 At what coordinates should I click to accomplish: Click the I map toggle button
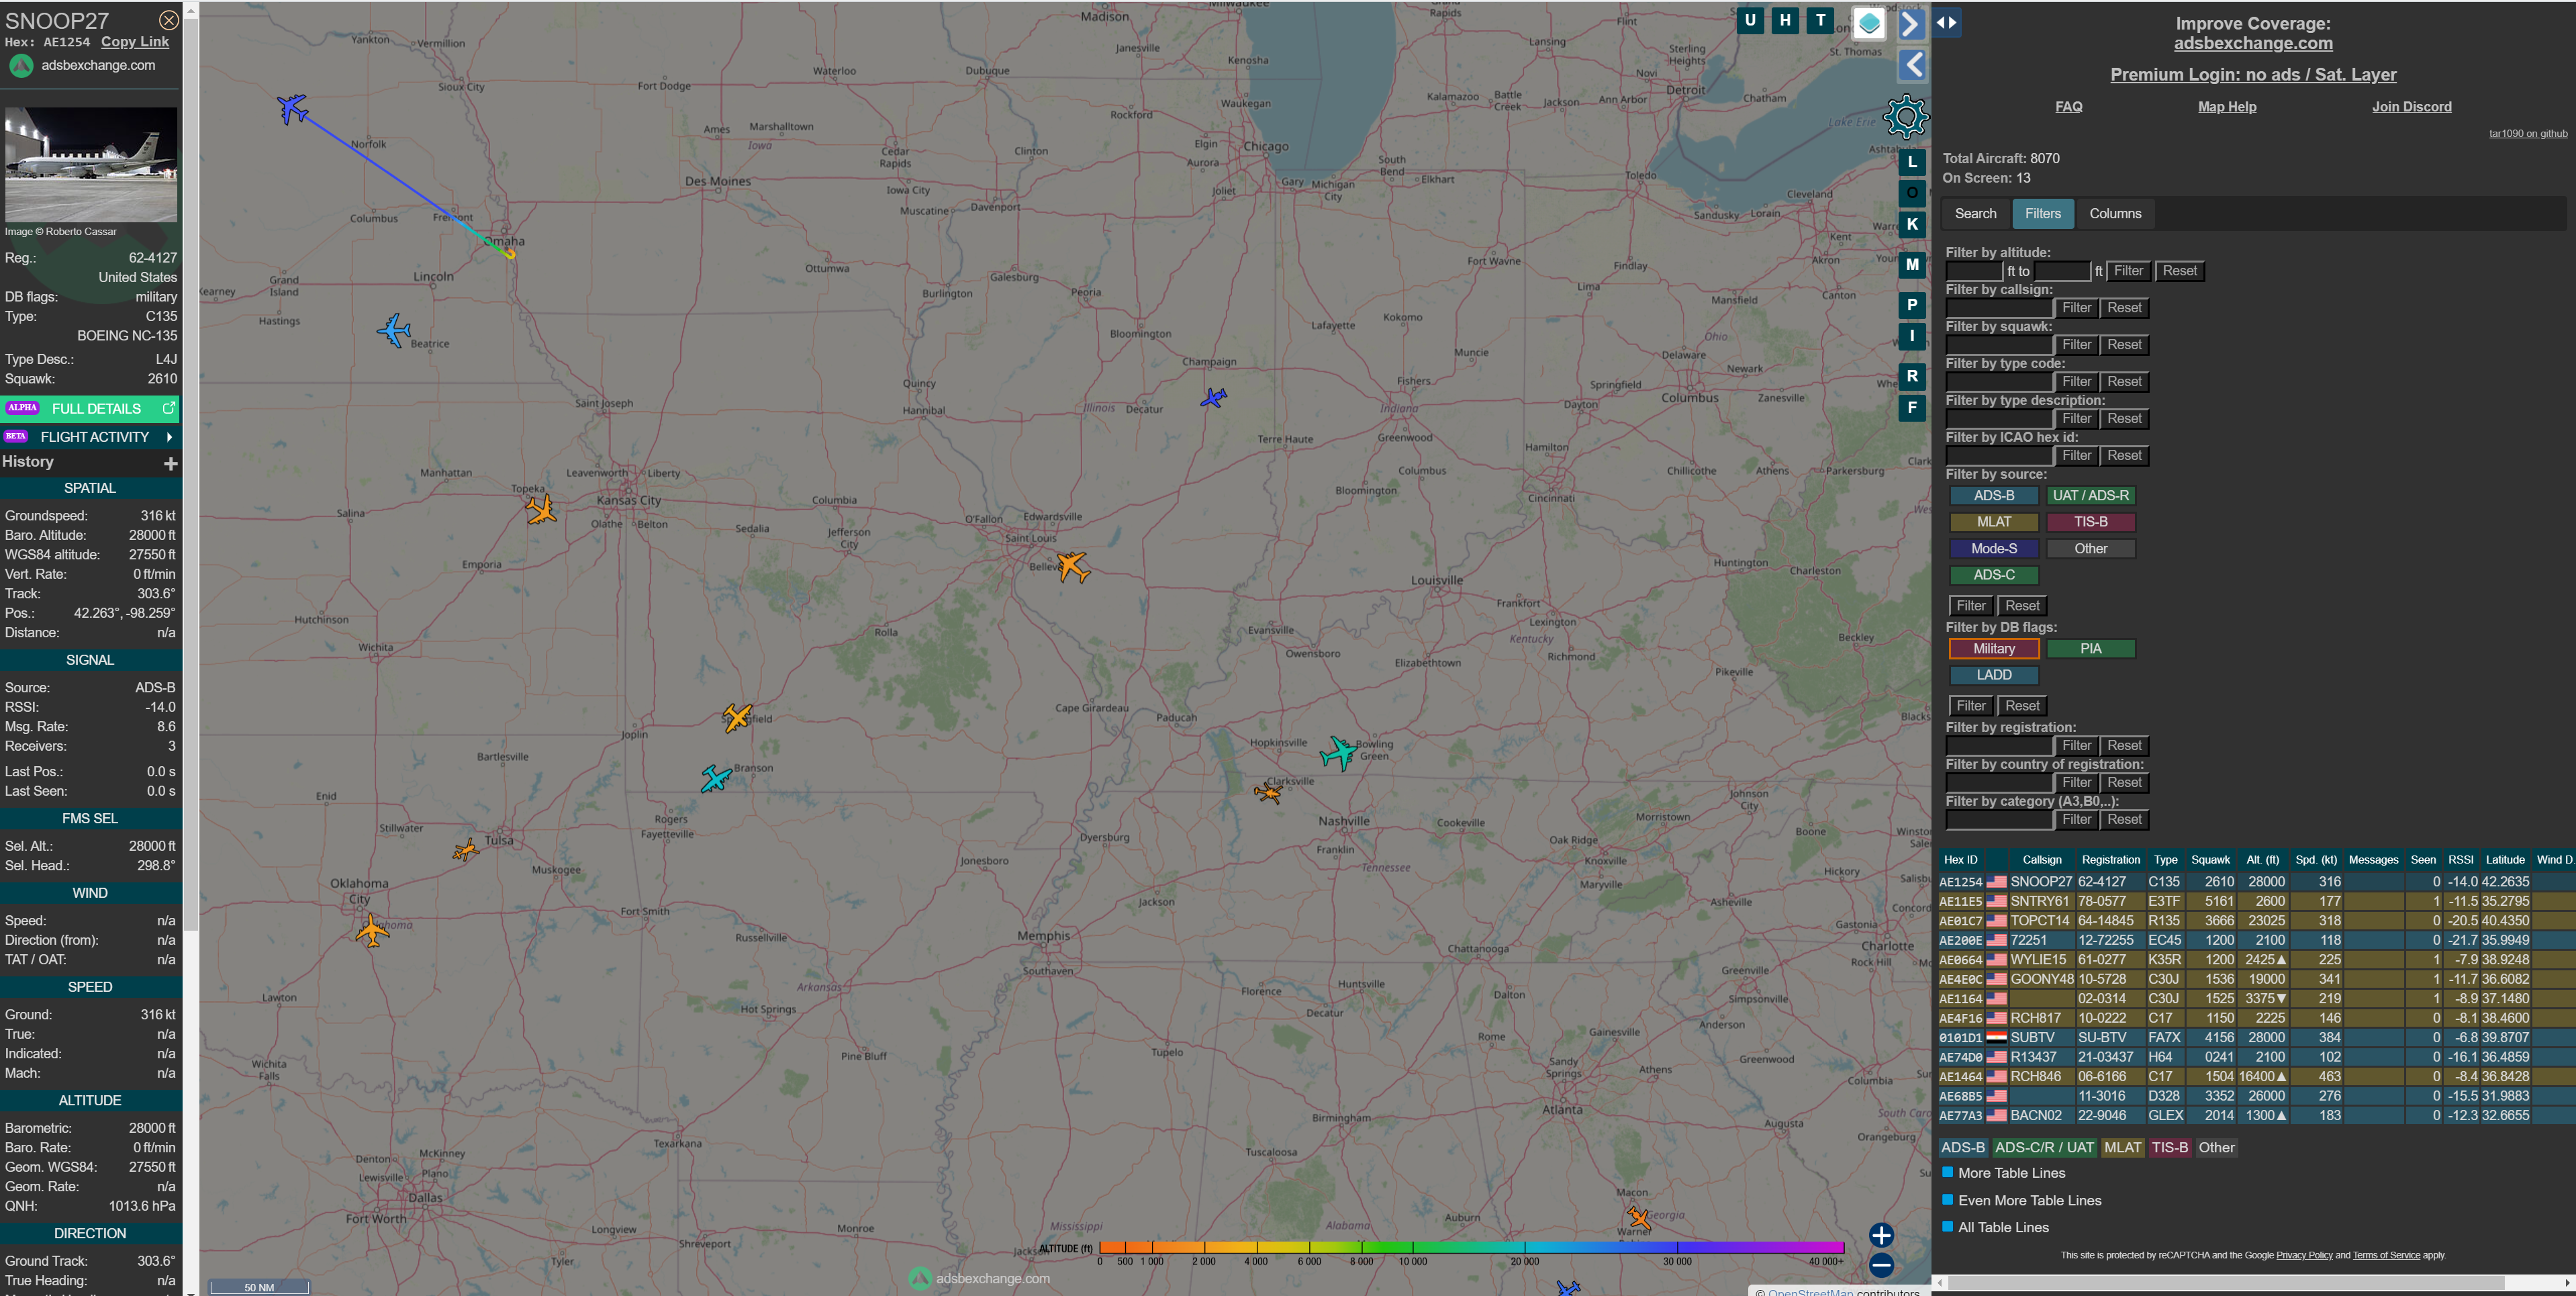point(1912,336)
